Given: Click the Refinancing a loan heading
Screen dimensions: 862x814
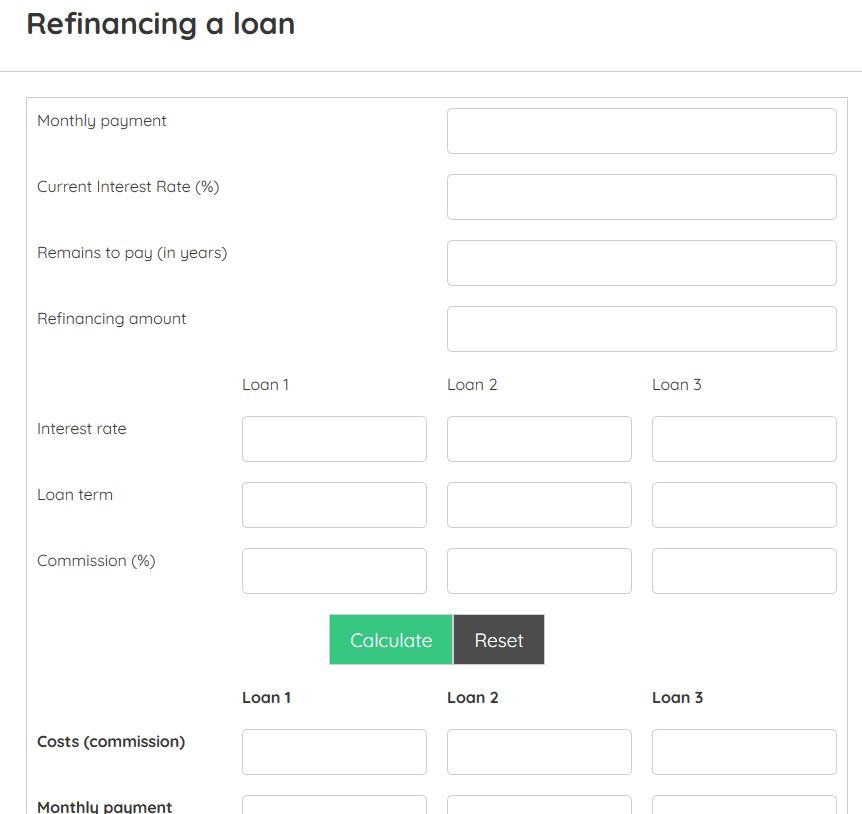Looking at the screenshot, I should [x=161, y=24].
